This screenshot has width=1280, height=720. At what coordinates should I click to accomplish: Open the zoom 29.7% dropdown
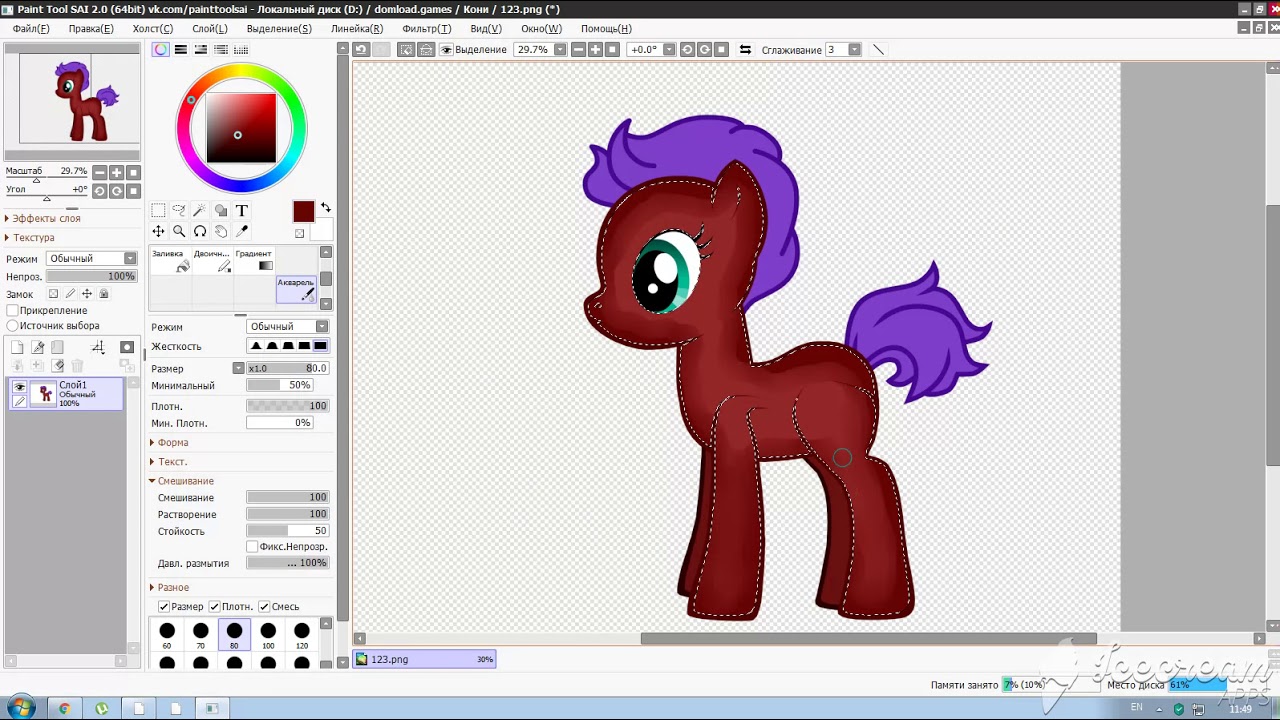pyautogui.click(x=560, y=49)
